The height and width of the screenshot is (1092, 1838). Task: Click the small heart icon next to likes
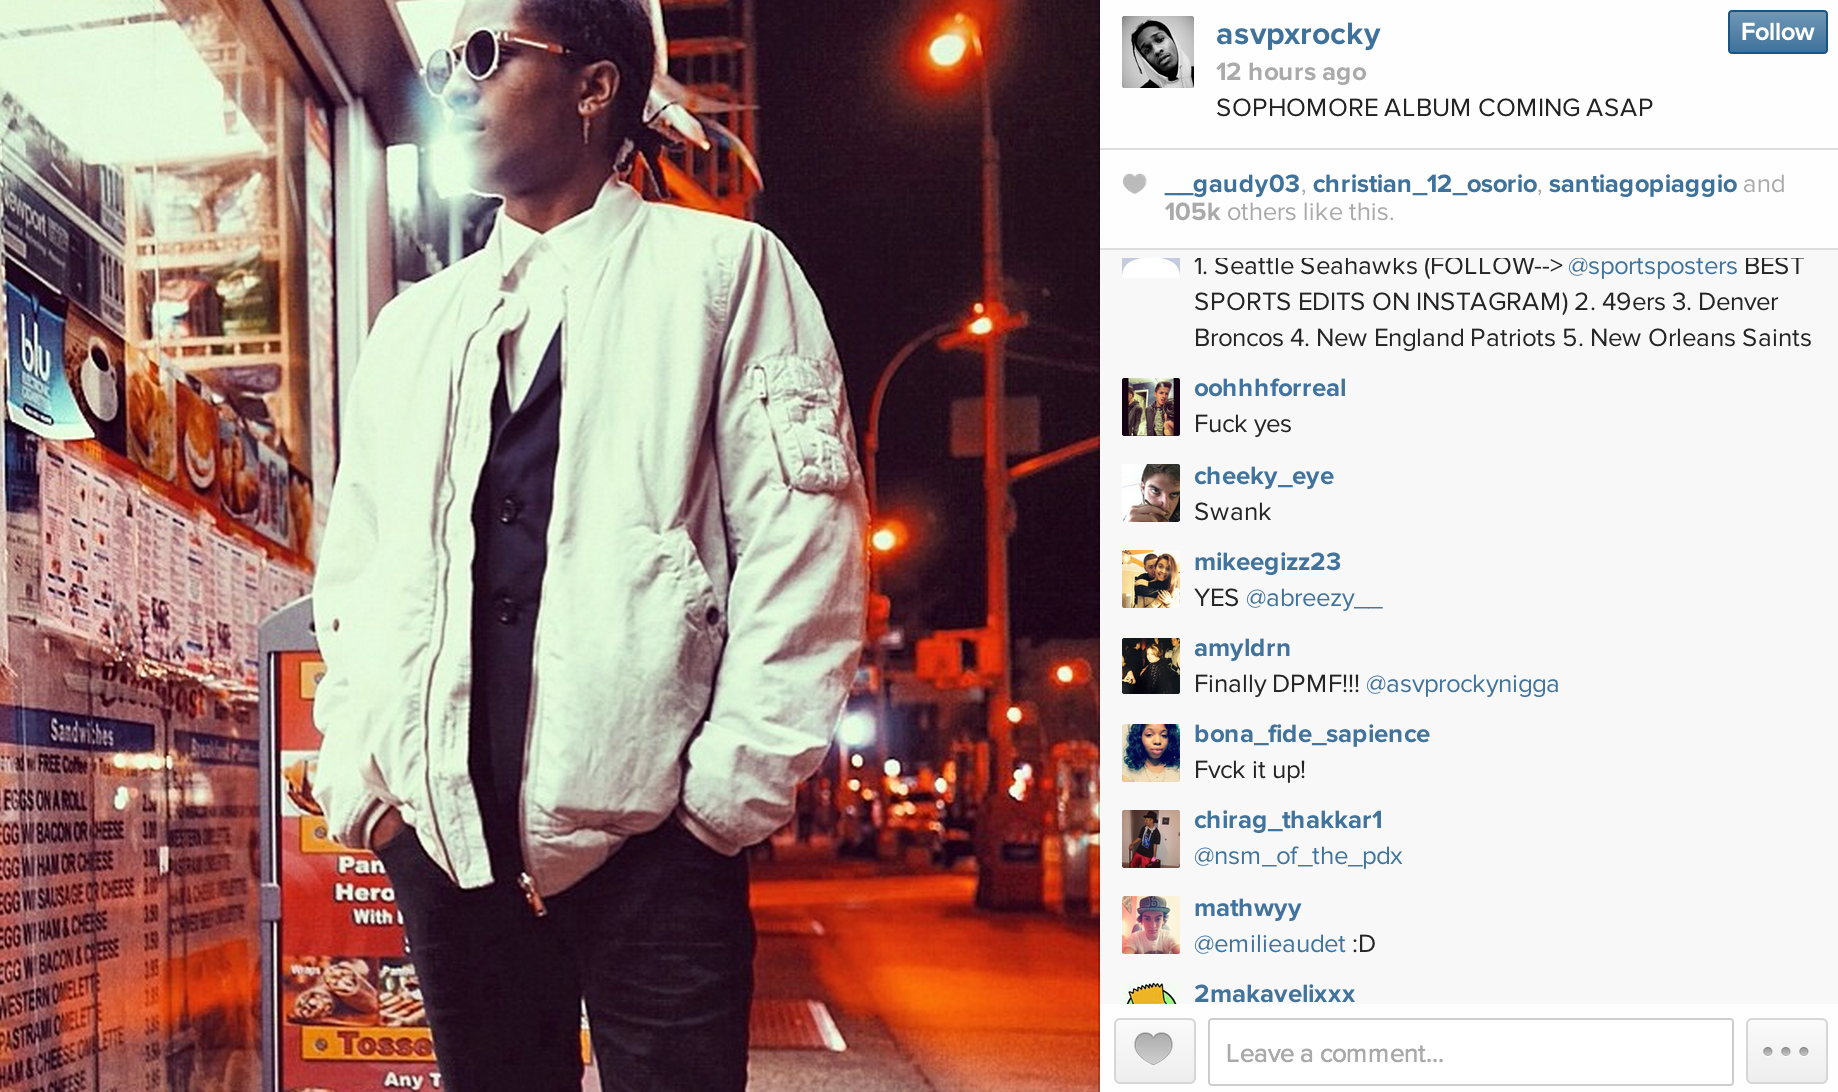pyautogui.click(x=1134, y=184)
